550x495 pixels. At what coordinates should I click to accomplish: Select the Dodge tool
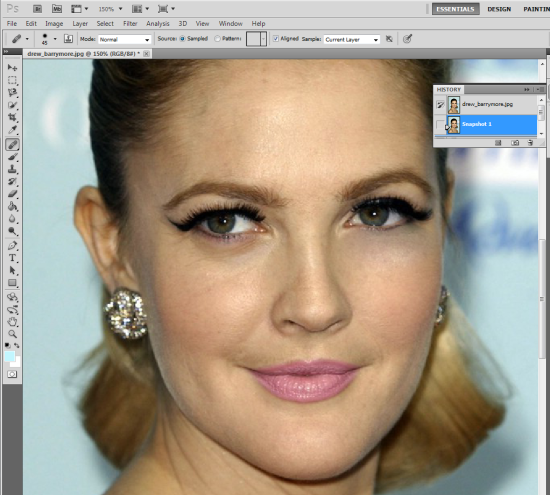12,230
